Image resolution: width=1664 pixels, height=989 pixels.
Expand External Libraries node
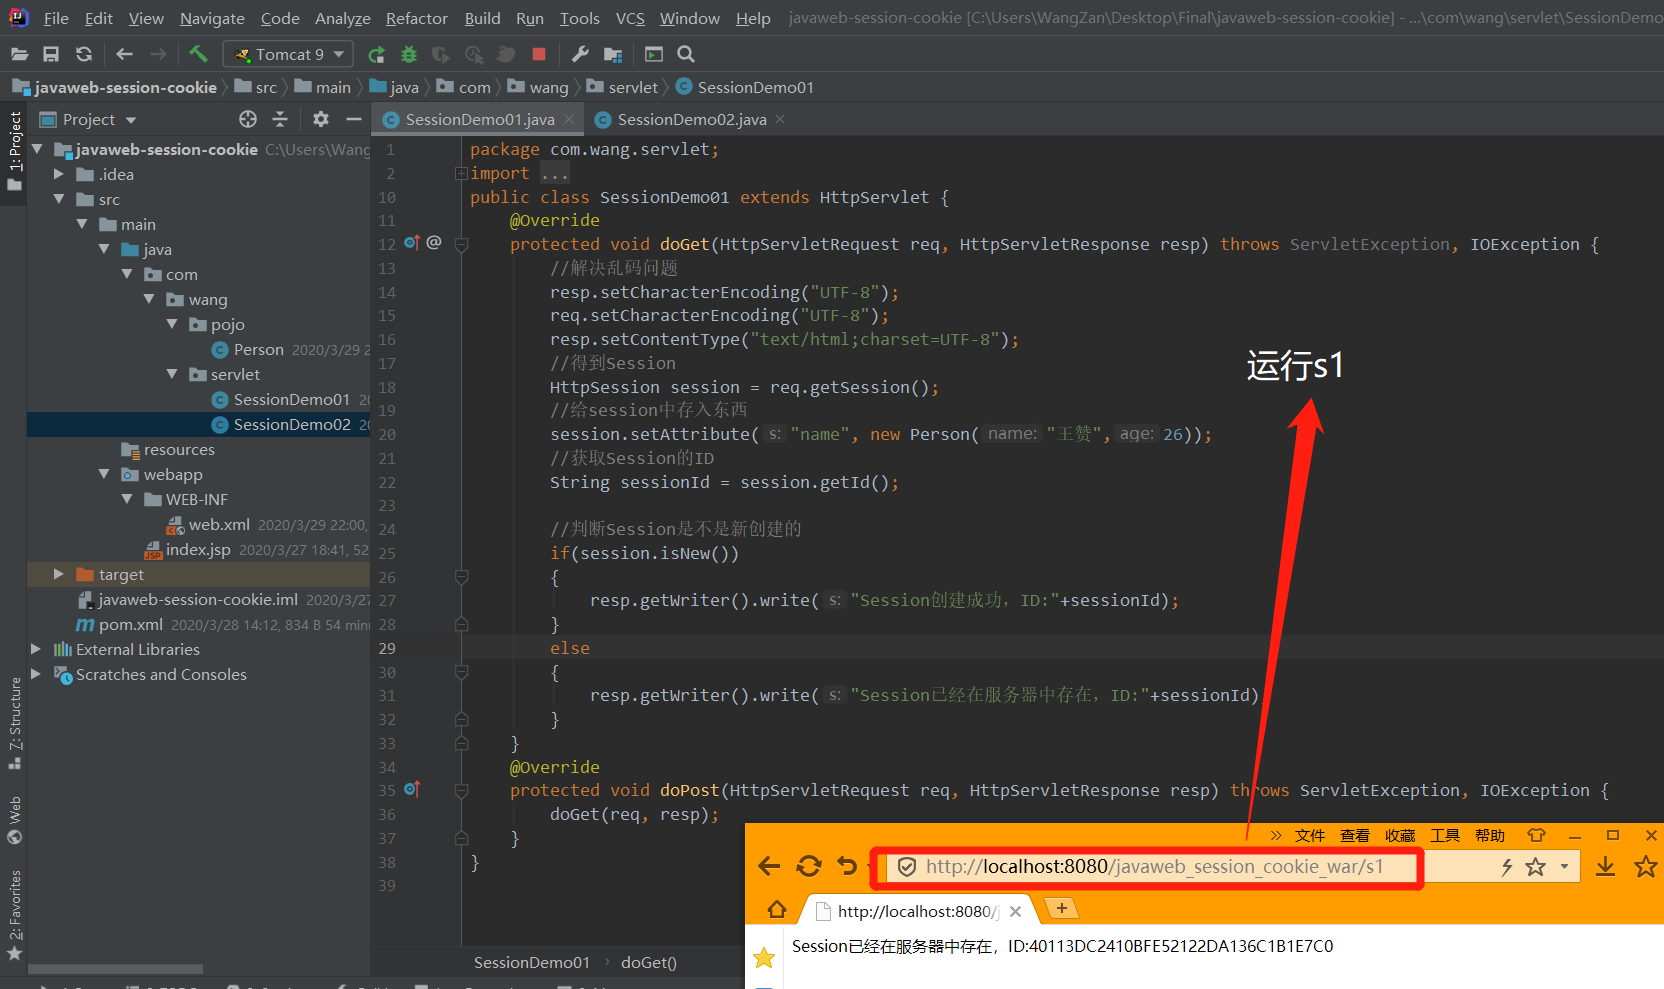36,649
